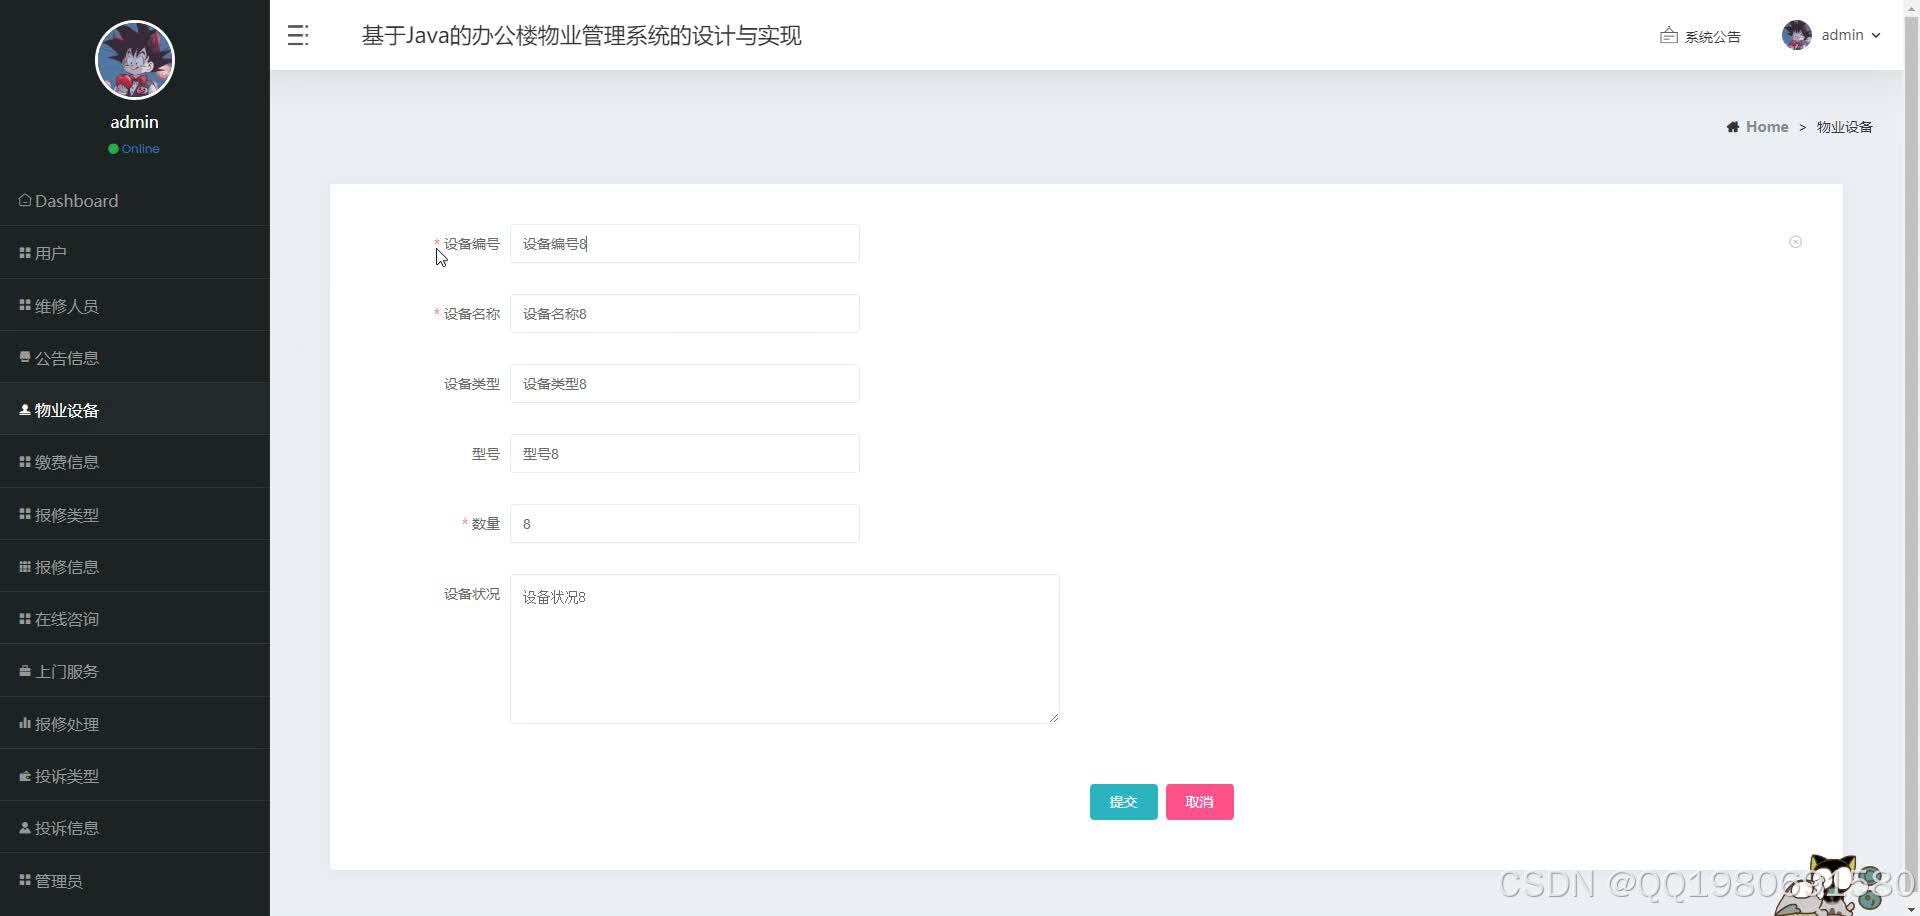Viewport: 1920px width, 916px height.
Task: Open 维修人员 management
Action: click(66, 305)
